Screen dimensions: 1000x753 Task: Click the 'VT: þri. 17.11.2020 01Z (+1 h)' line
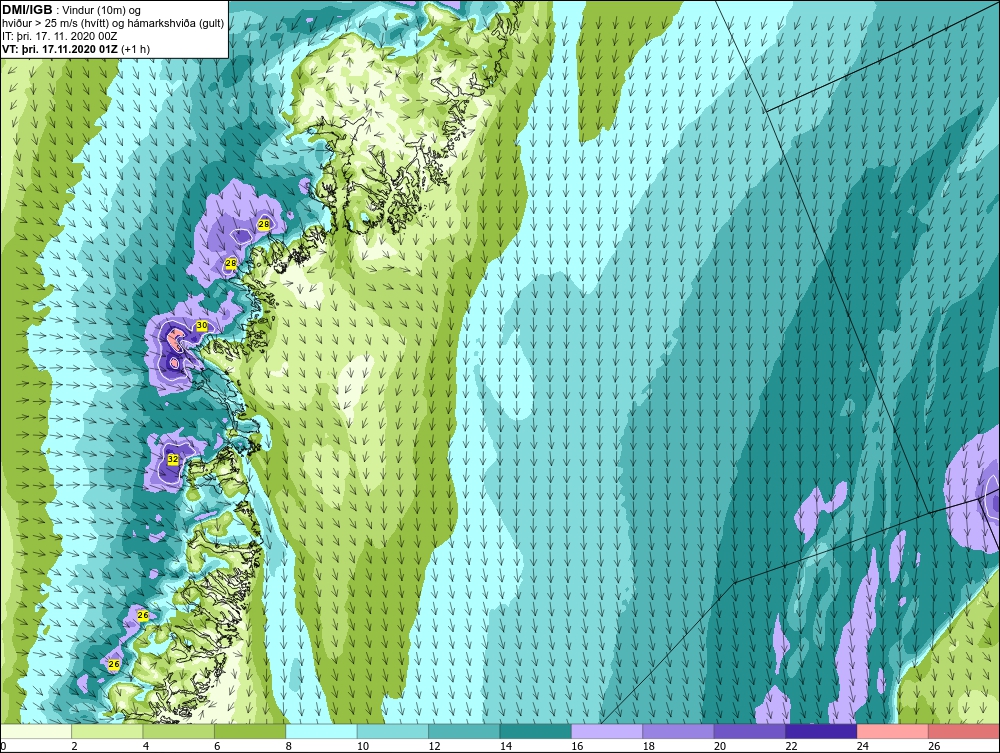(x=76, y=49)
